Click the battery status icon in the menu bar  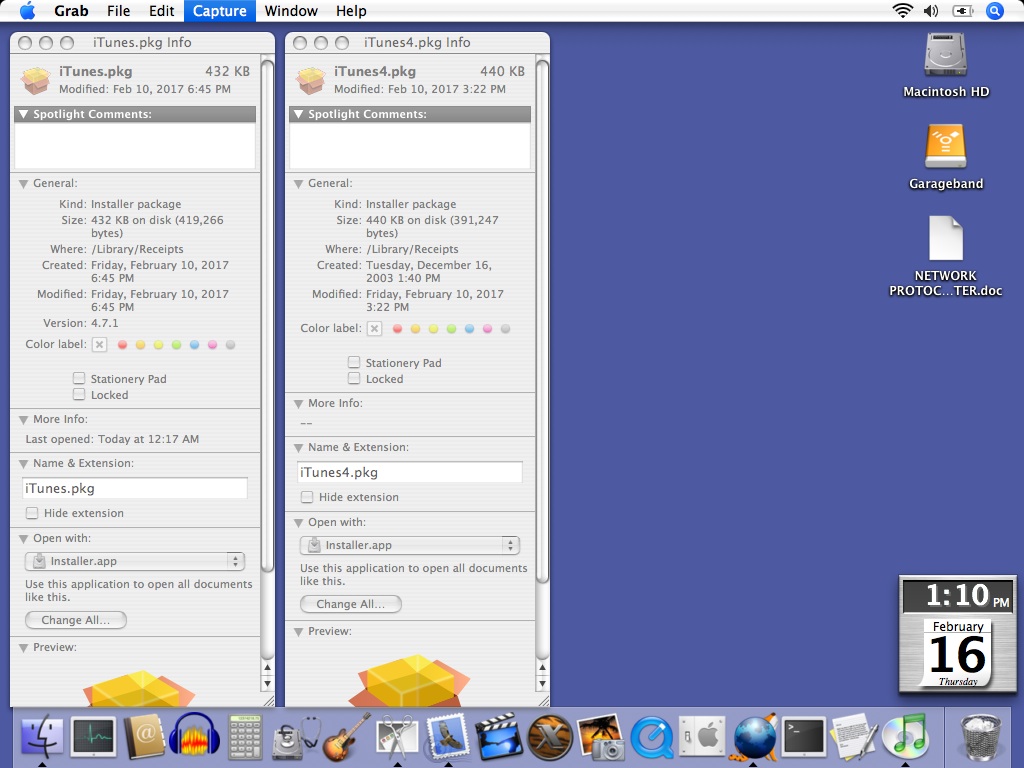(x=963, y=11)
